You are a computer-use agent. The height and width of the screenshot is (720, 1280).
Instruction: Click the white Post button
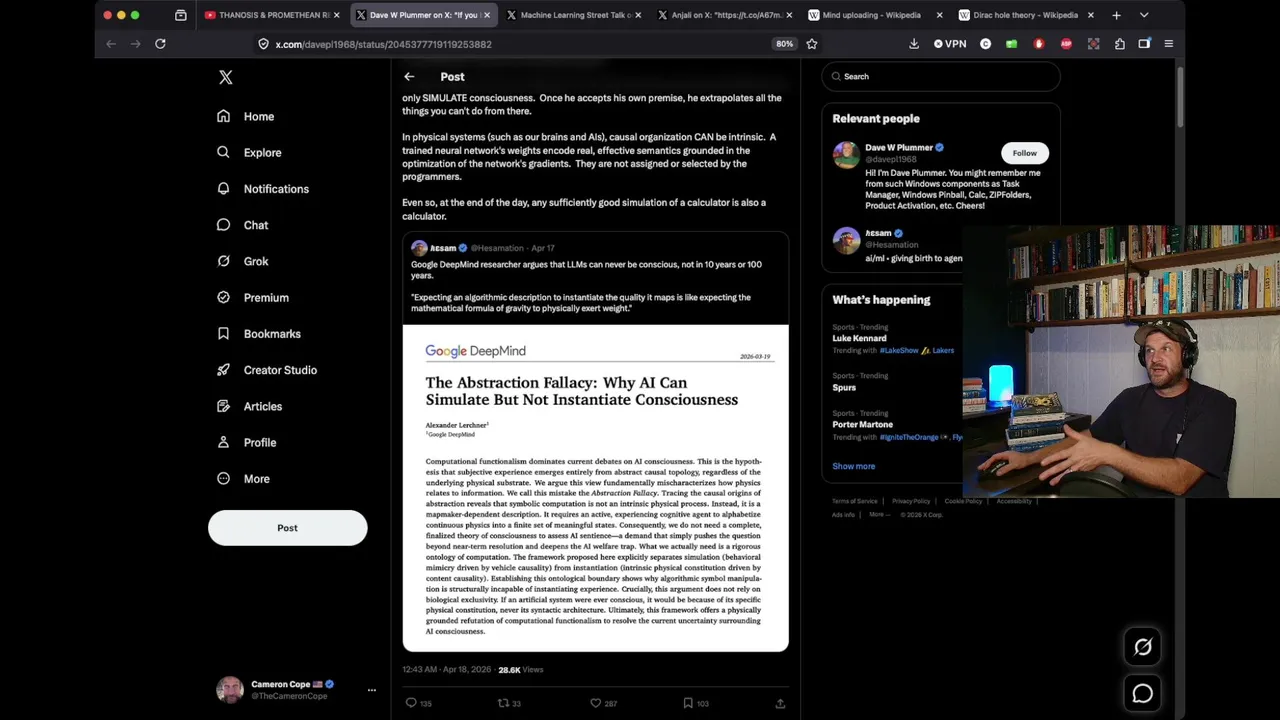click(x=287, y=528)
